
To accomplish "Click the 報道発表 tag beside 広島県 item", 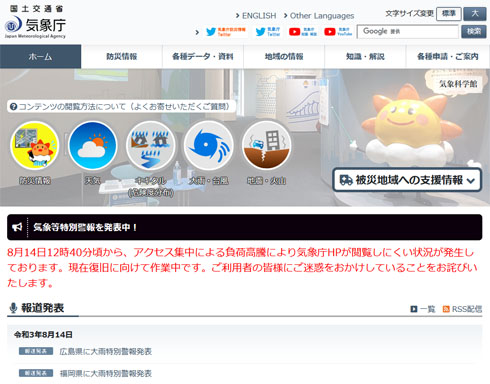I will click(x=36, y=351).
